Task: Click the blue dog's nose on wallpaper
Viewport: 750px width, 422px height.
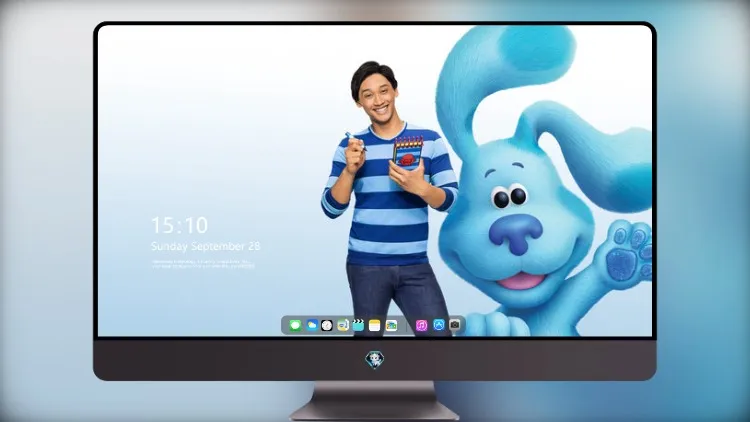Action: (x=516, y=233)
